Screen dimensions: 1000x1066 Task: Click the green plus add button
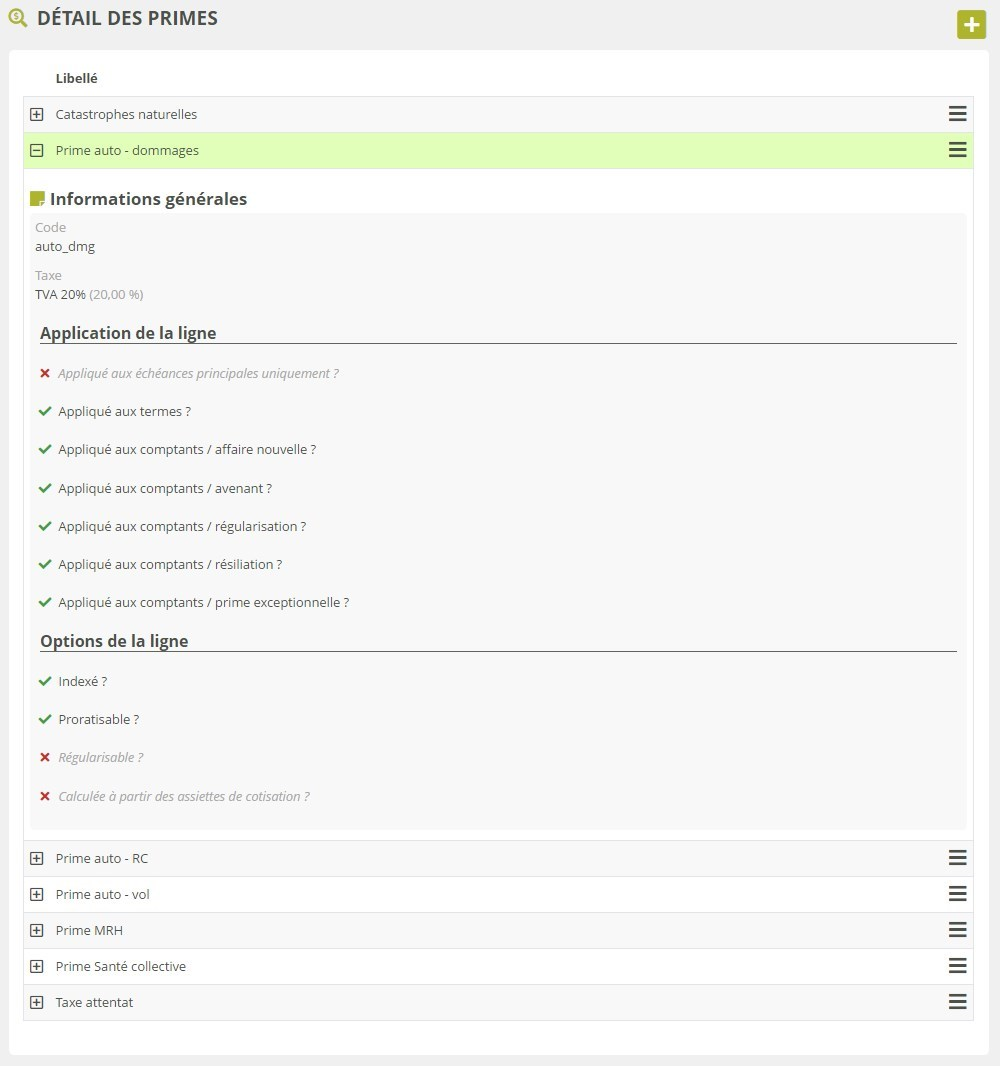pyautogui.click(x=971, y=25)
